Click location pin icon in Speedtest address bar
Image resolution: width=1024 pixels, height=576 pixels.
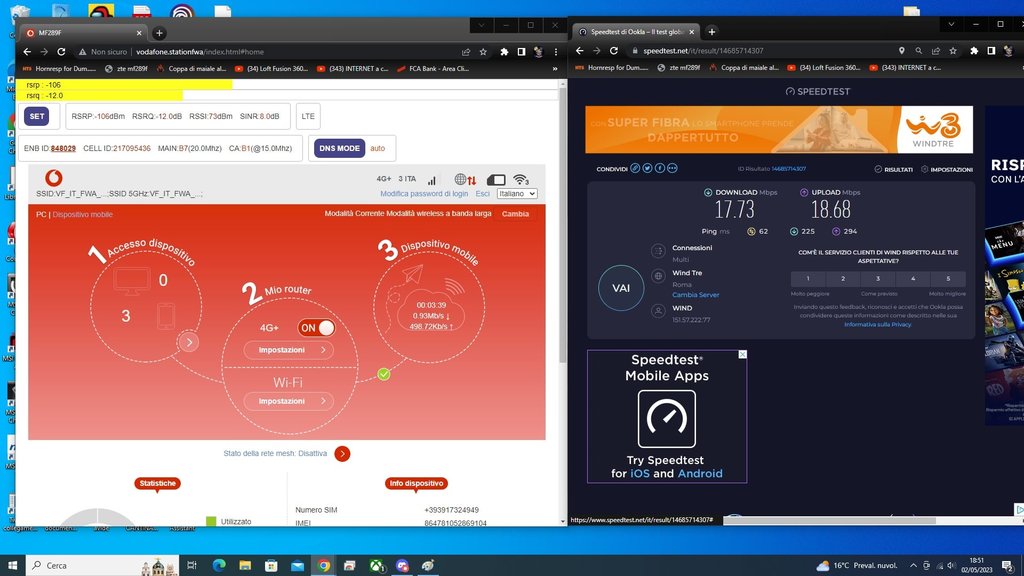click(902, 50)
